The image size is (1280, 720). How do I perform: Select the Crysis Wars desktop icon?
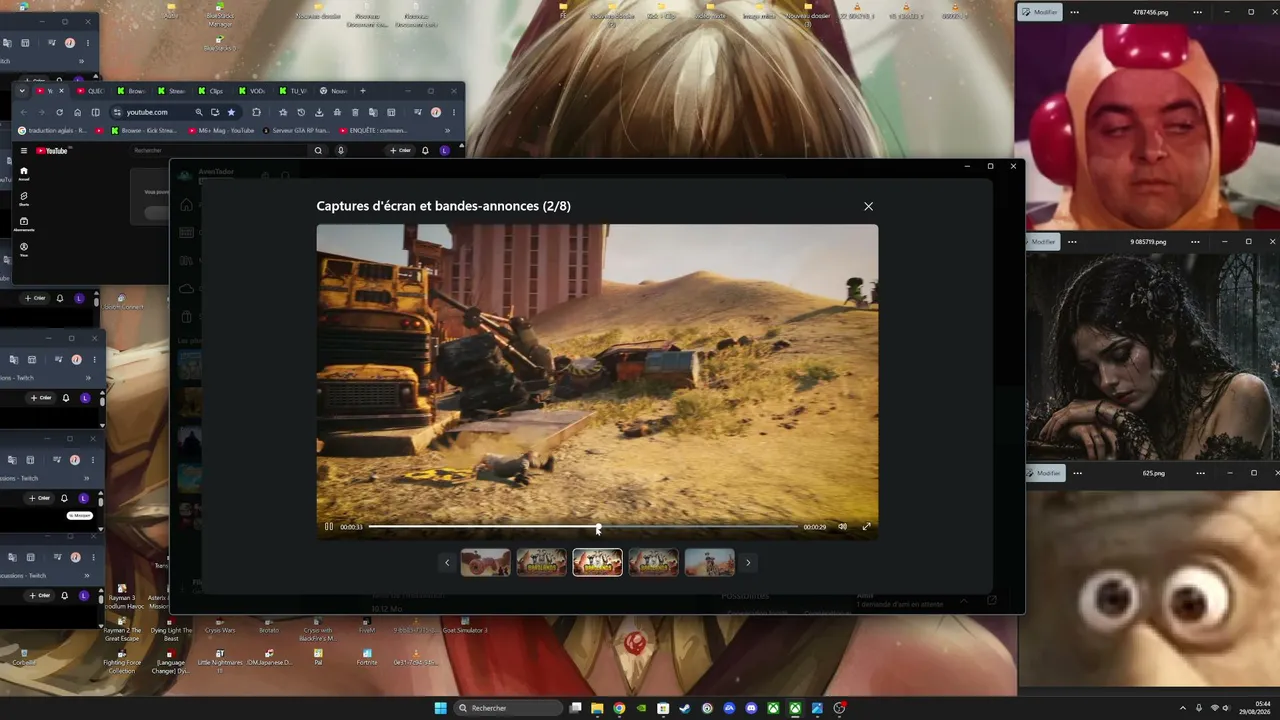220,625
